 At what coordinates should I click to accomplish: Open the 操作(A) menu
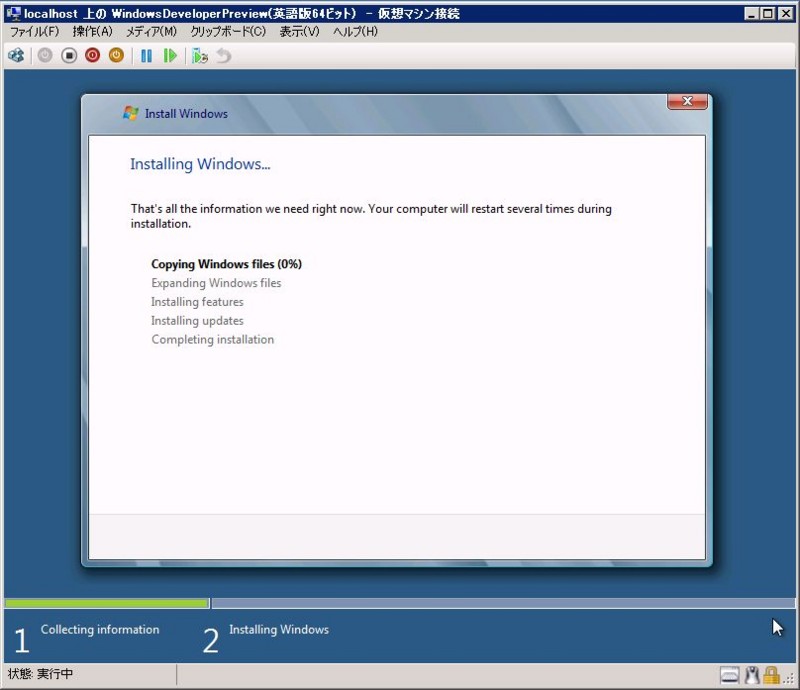[92, 32]
